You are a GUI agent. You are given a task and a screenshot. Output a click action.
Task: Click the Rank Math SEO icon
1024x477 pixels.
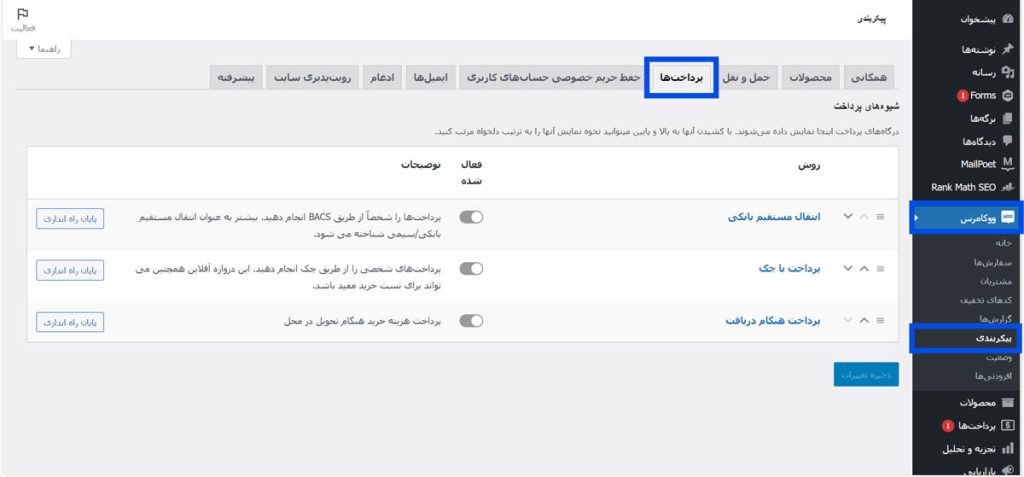[1007, 188]
